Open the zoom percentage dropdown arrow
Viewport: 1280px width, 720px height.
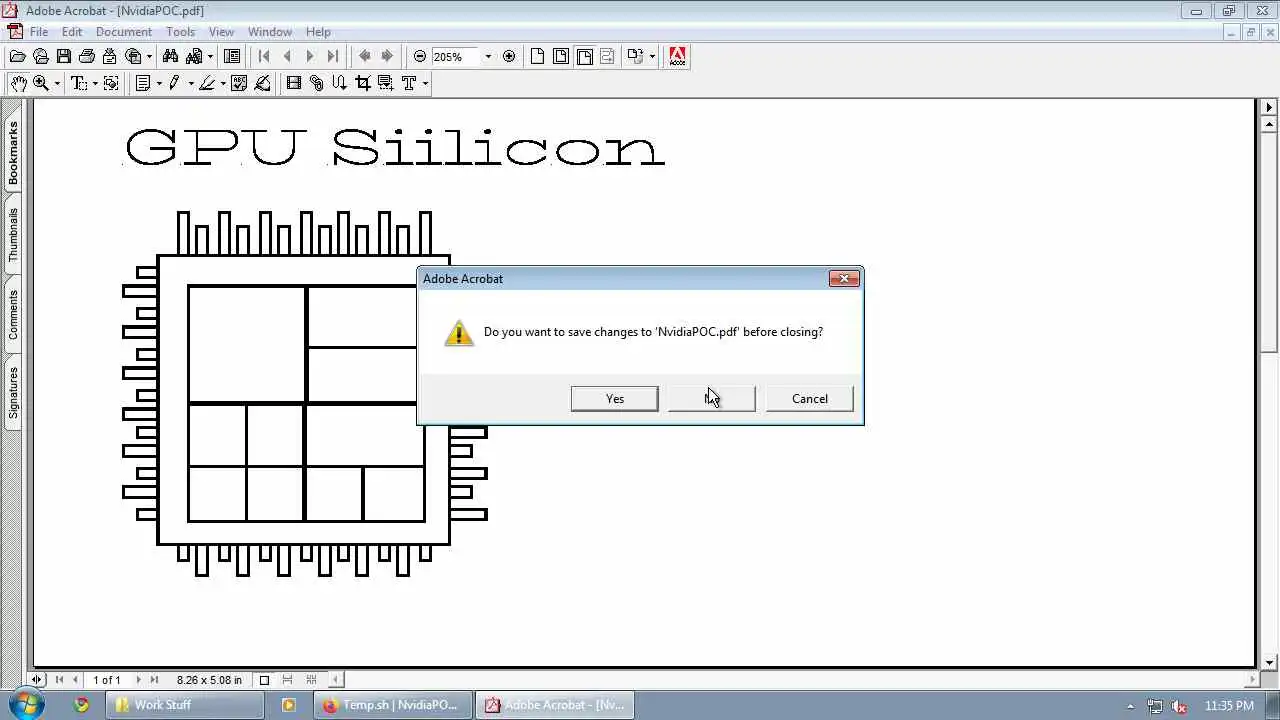[x=488, y=57]
